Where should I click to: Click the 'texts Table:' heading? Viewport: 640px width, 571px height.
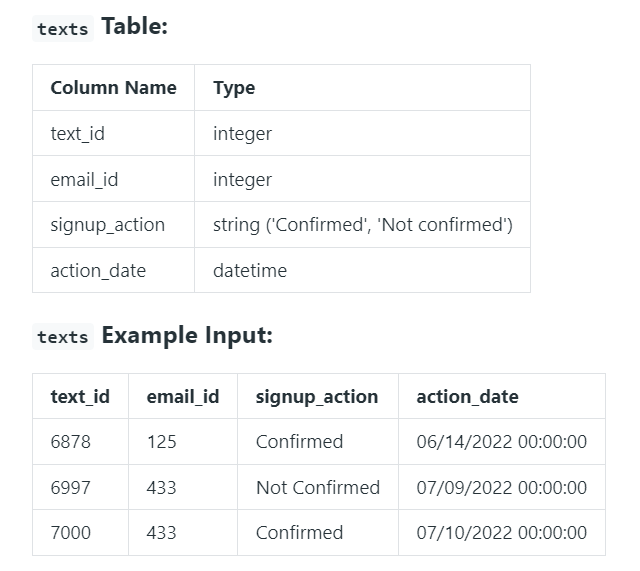pos(100,27)
